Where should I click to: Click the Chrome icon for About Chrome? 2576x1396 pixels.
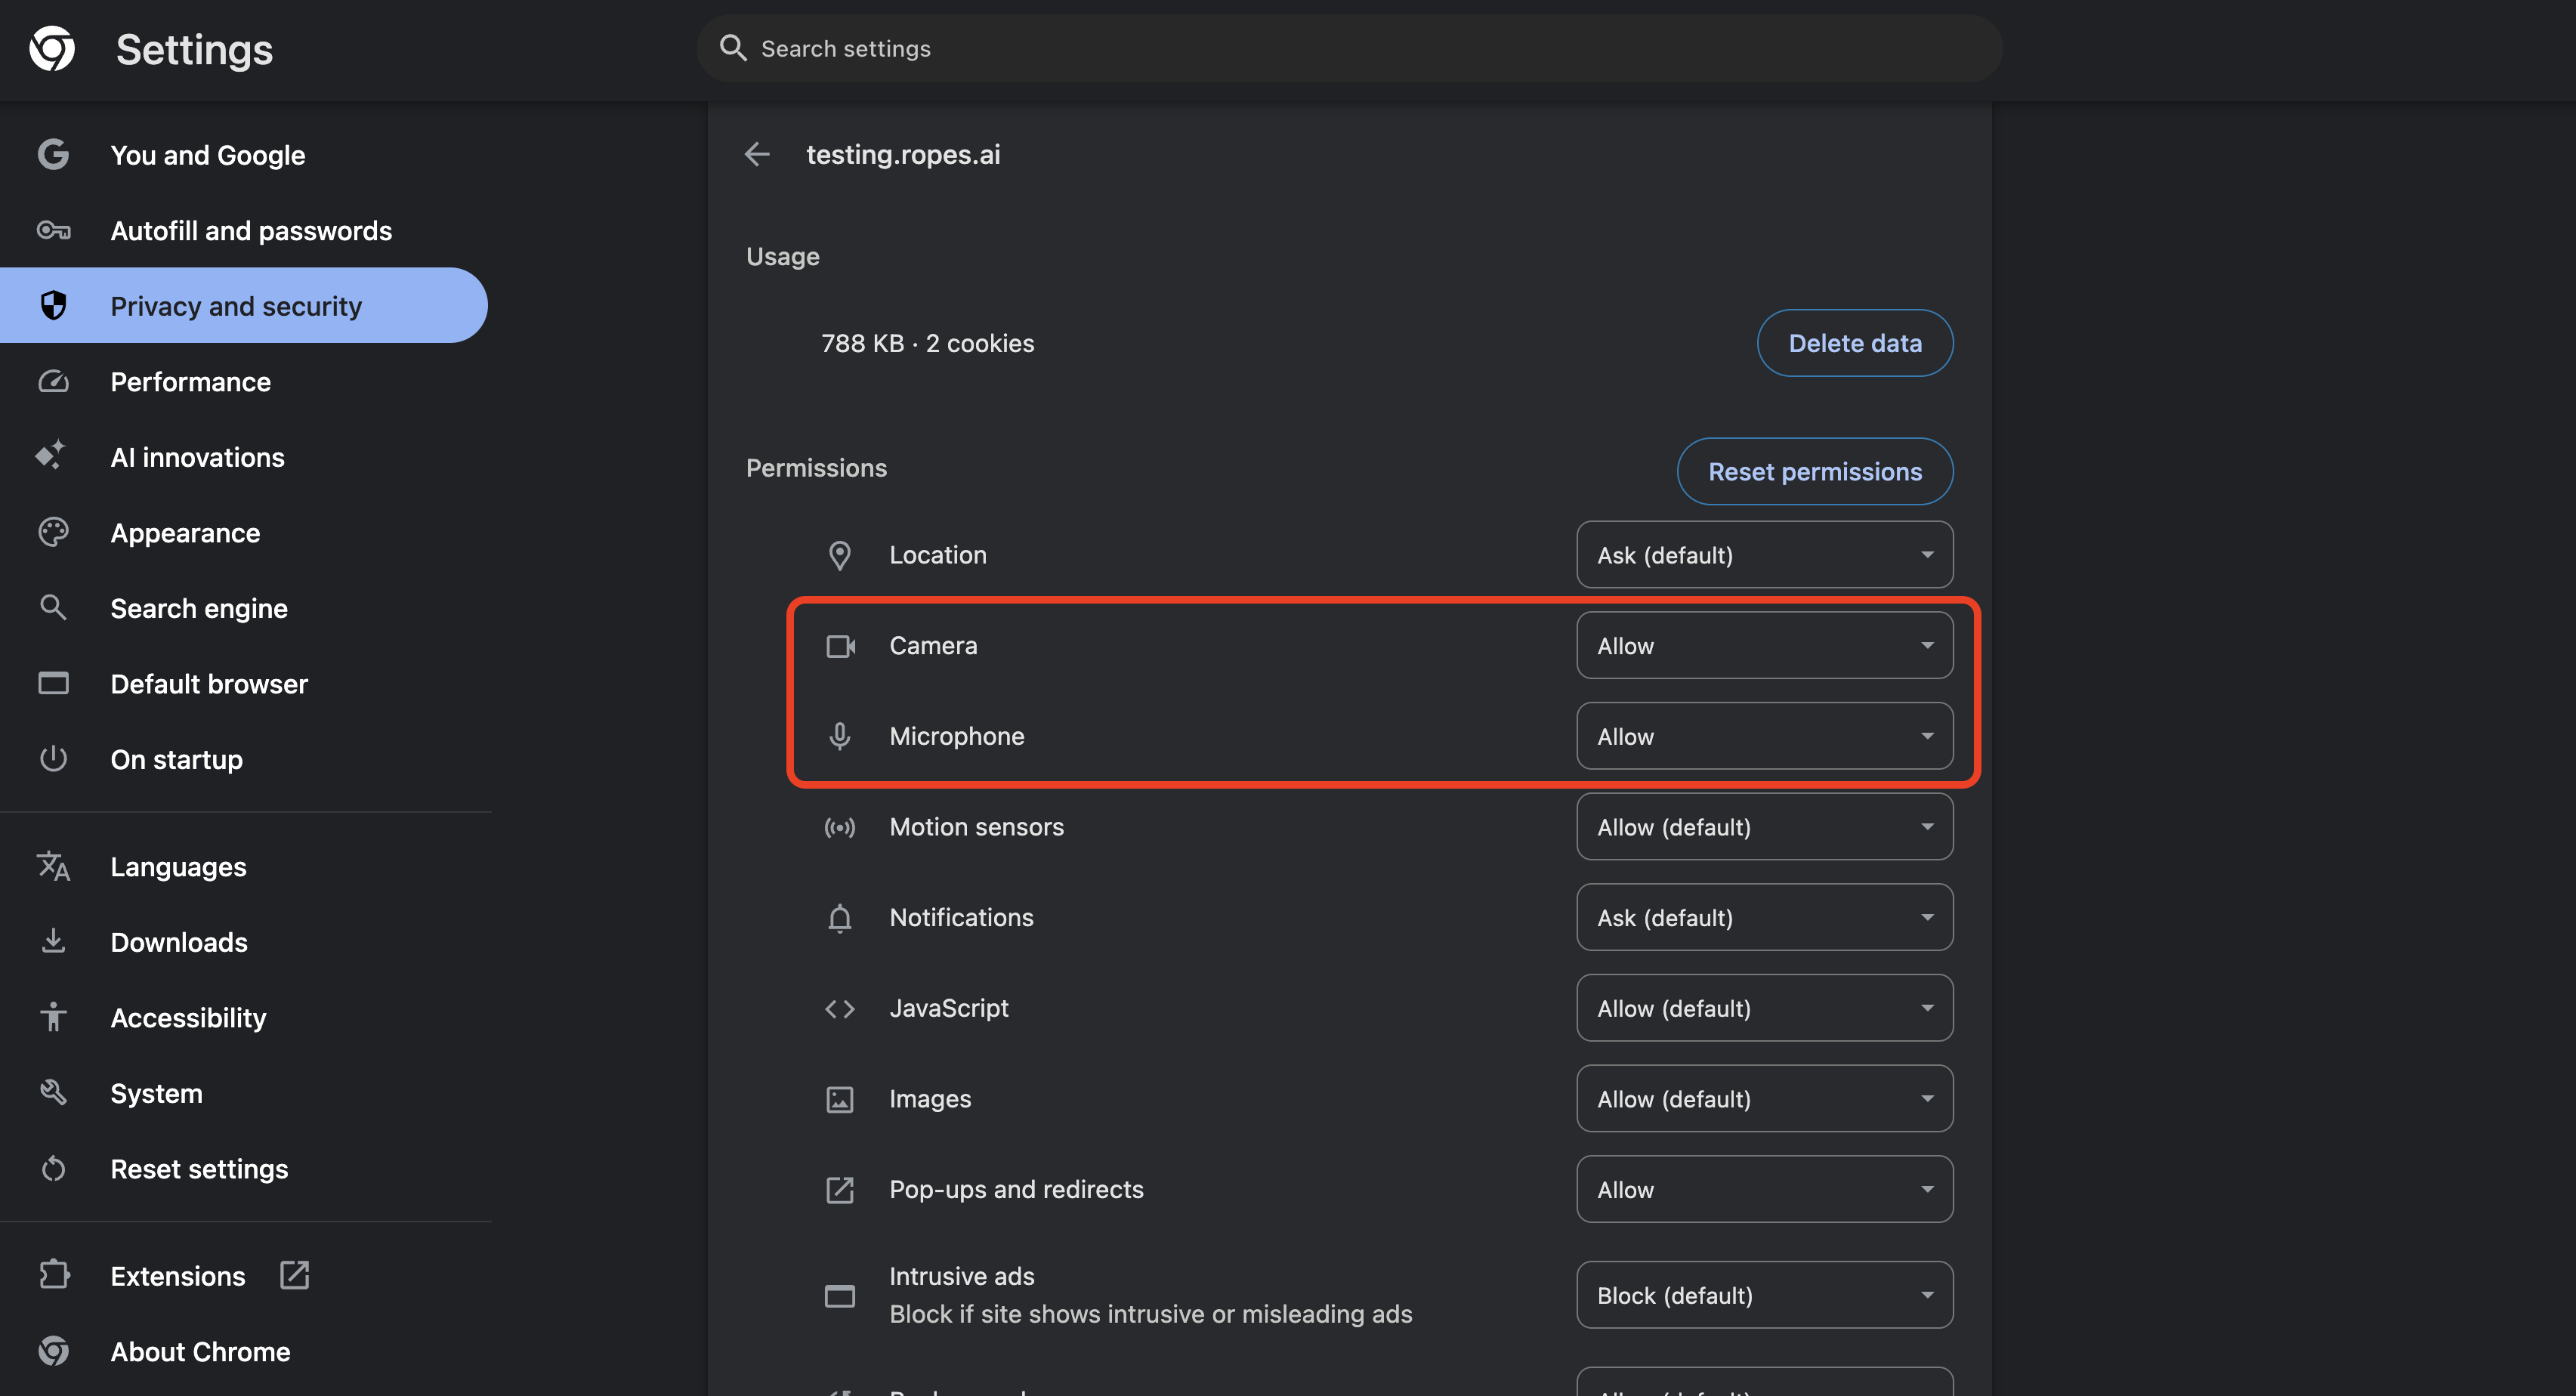[53, 1351]
